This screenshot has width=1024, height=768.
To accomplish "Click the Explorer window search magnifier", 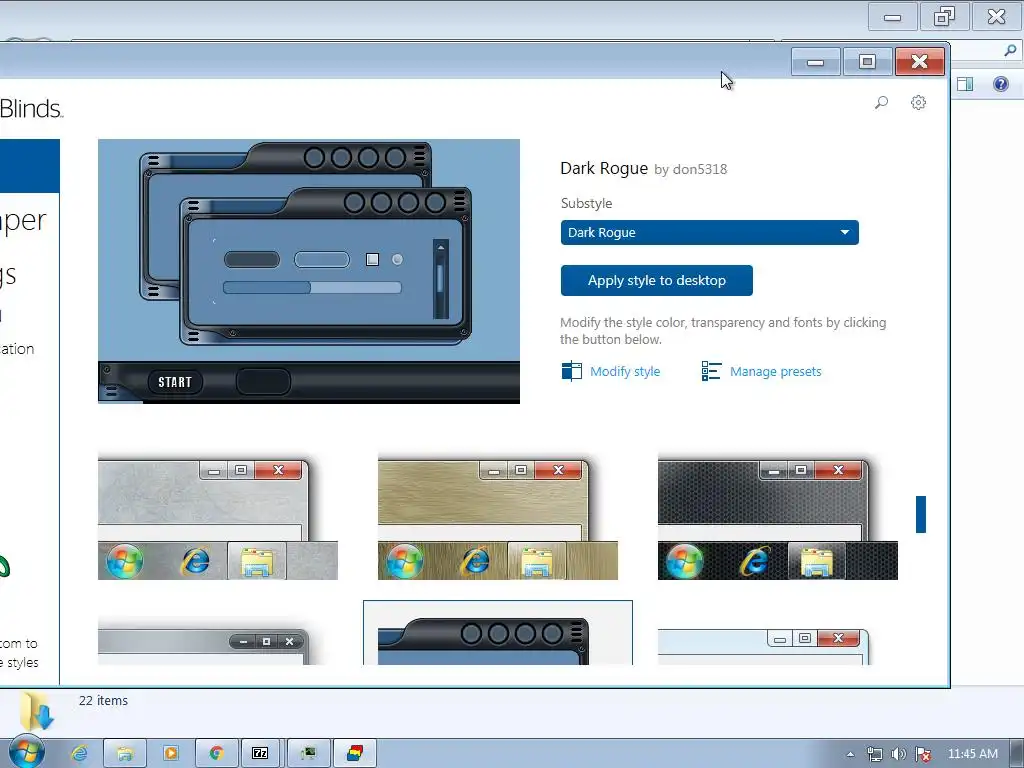I will coord(1010,50).
